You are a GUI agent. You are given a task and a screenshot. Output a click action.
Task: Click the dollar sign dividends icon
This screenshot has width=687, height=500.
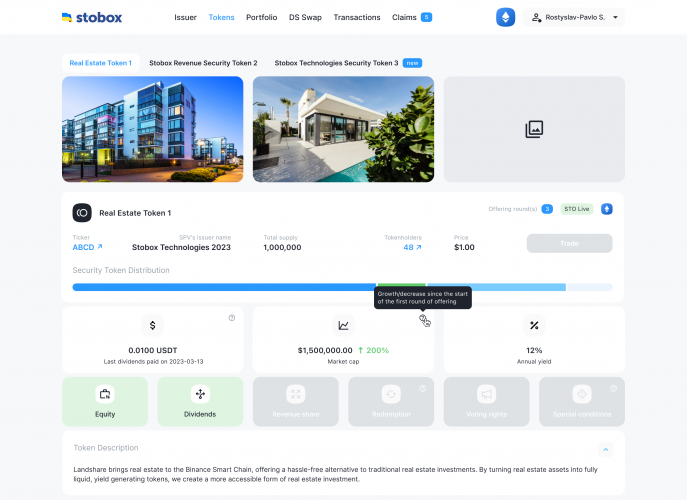(x=152, y=325)
